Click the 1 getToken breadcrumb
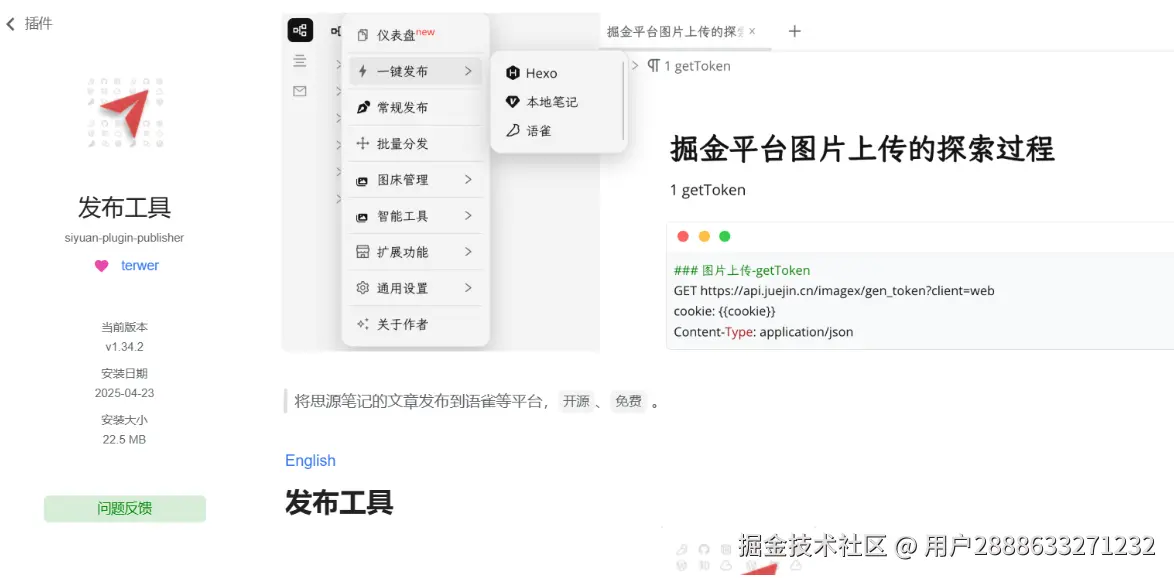 (697, 66)
